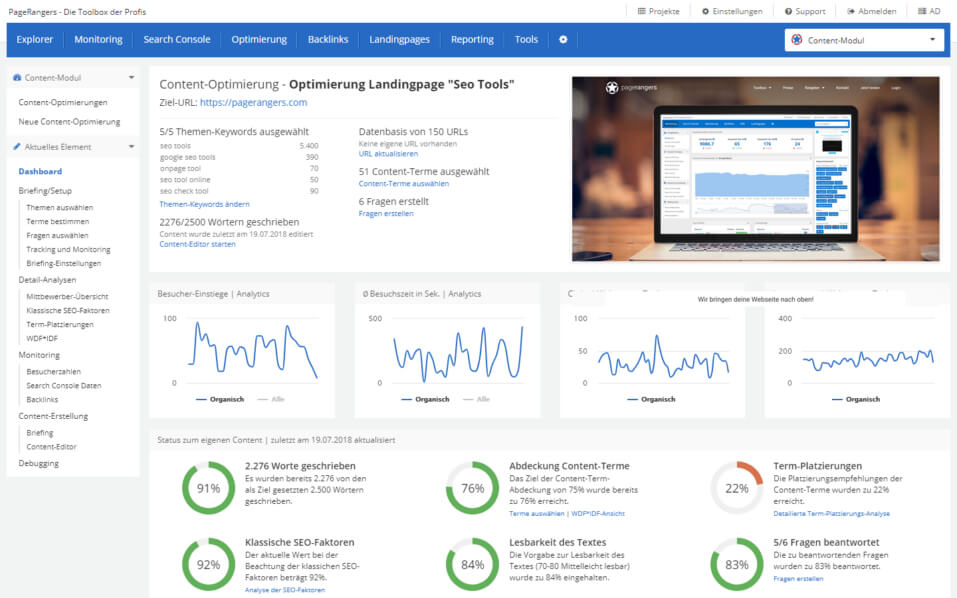Open the Reporting menu

click(x=472, y=39)
